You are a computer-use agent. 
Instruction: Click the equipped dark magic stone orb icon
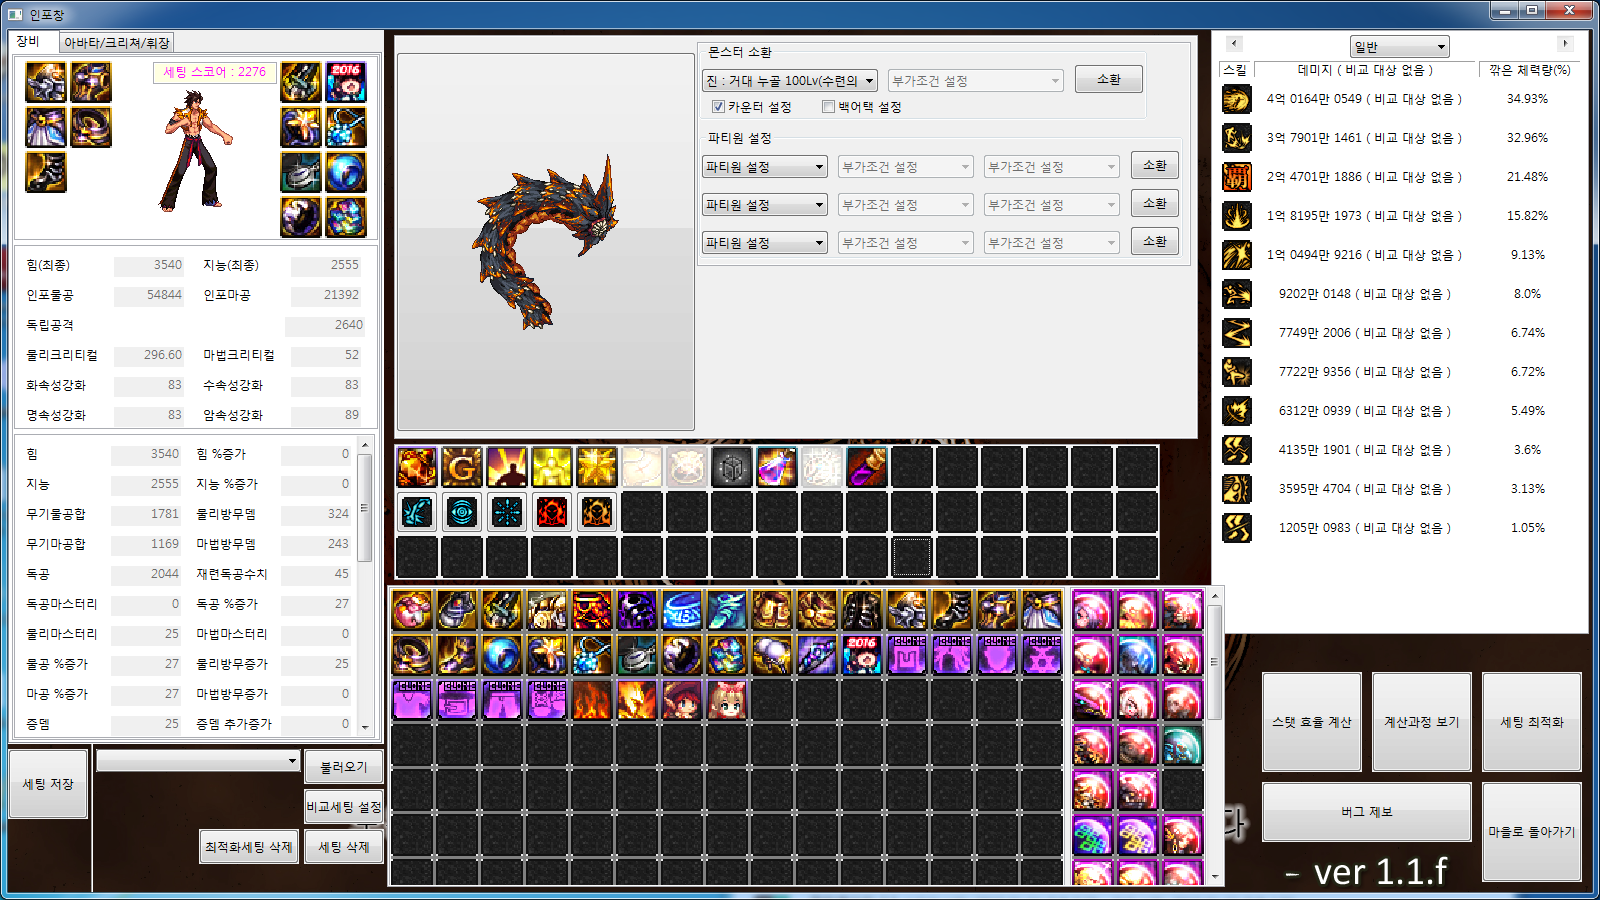point(301,217)
